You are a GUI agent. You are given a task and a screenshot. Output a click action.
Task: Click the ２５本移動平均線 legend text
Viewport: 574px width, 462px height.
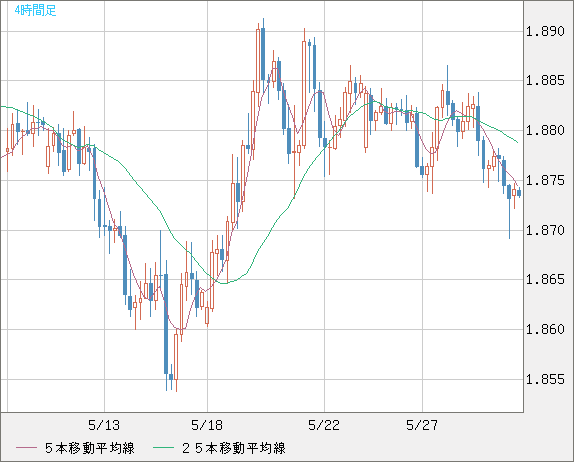coord(234,448)
